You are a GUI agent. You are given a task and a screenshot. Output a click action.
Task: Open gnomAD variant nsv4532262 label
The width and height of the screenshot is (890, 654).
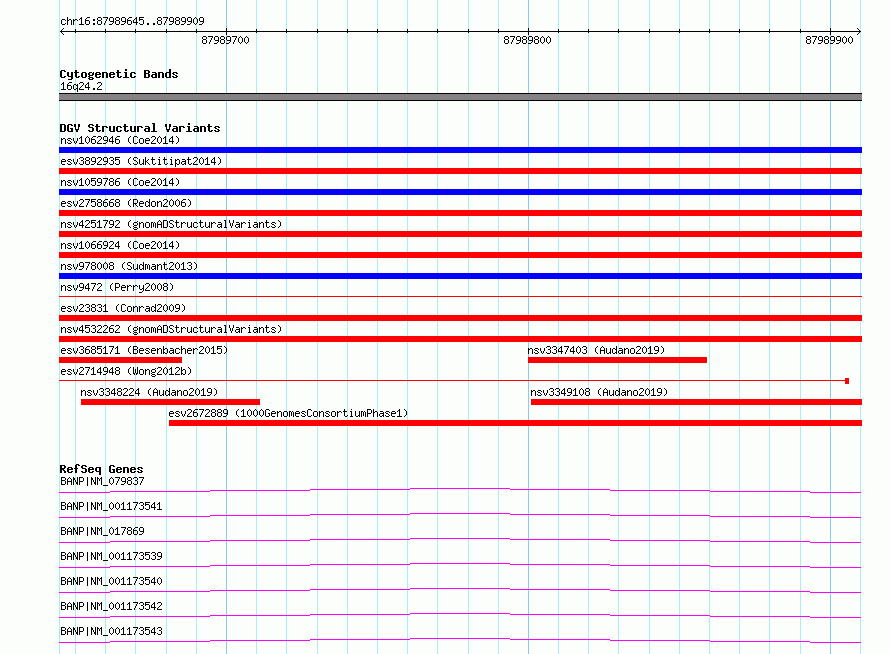171,329
